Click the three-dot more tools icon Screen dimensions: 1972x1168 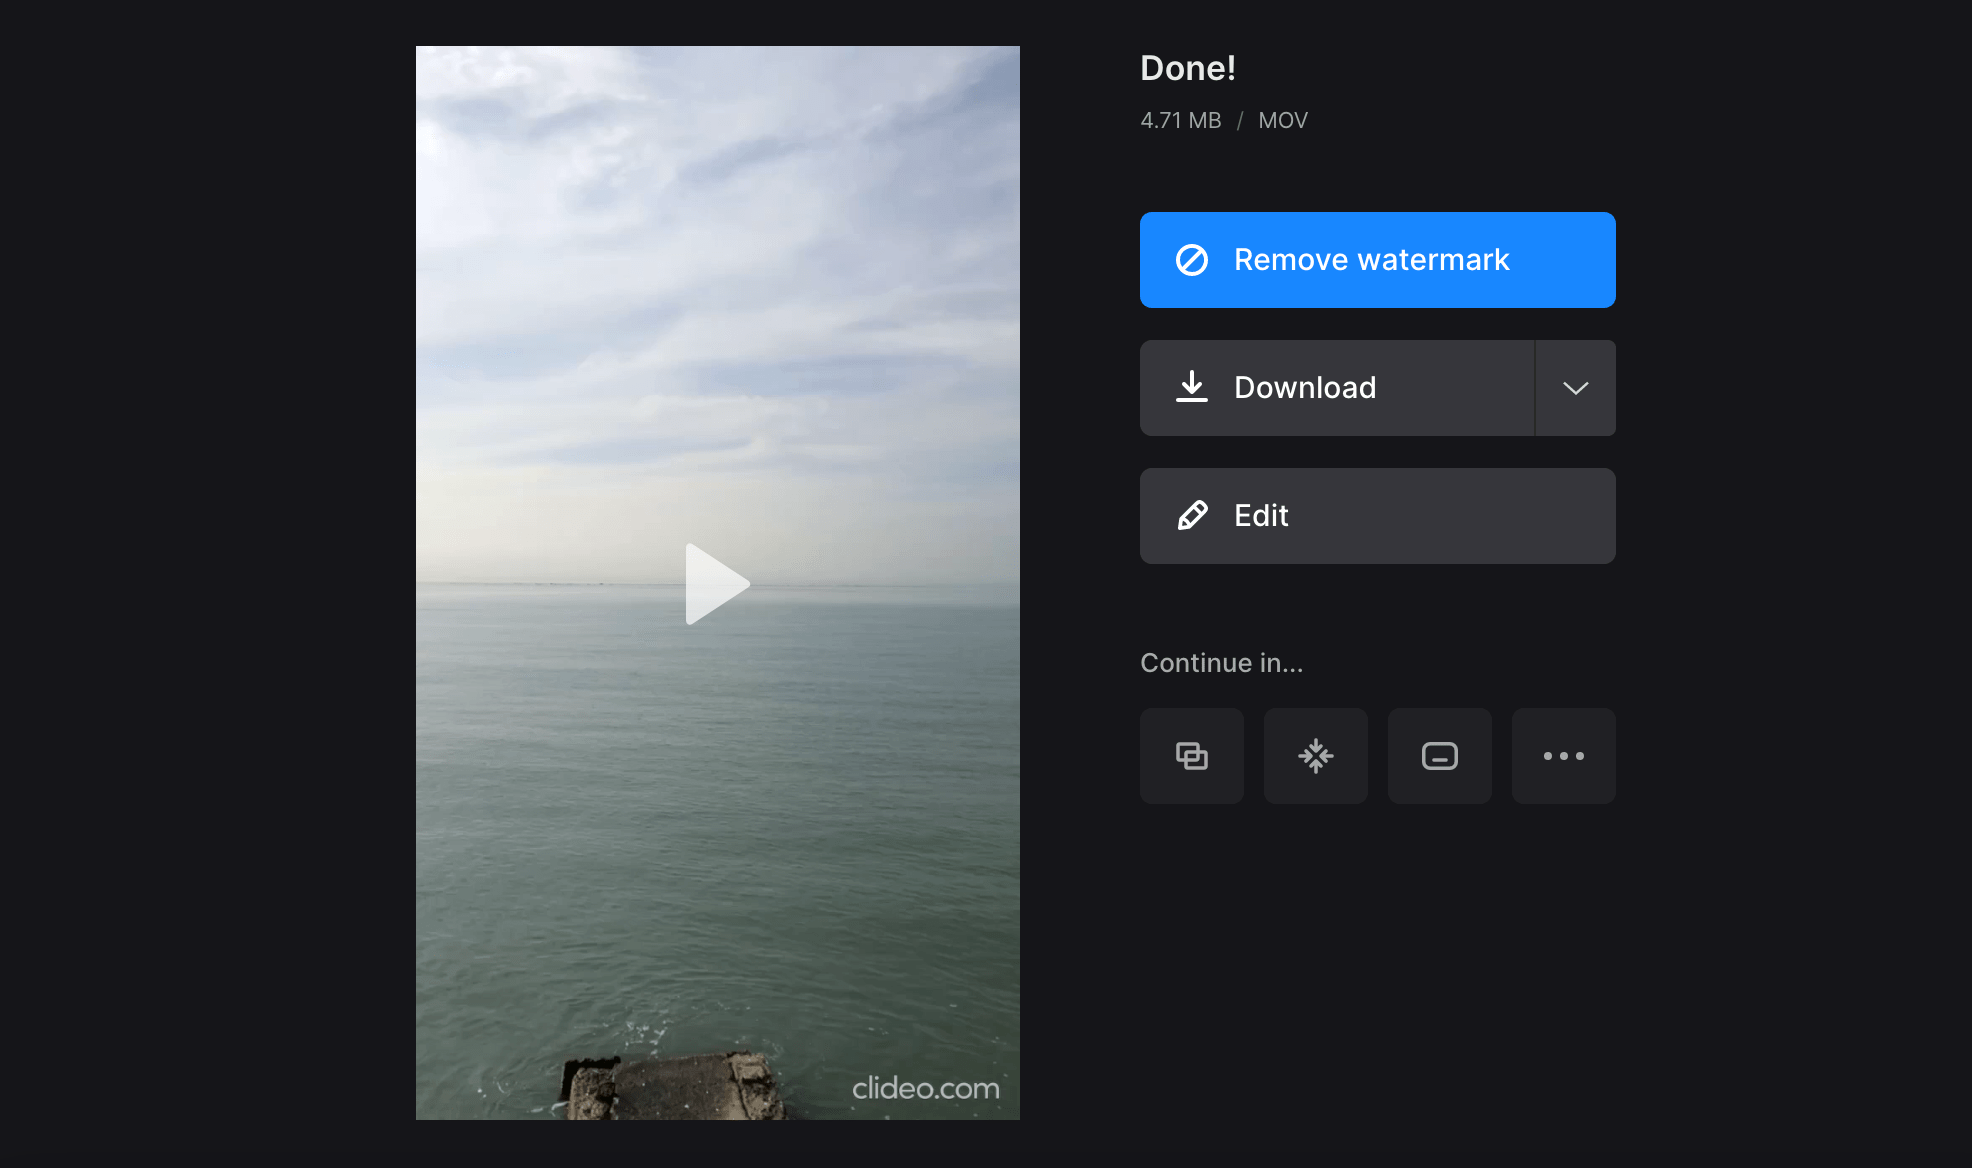pyautogui.click(x=1563, y=756)
